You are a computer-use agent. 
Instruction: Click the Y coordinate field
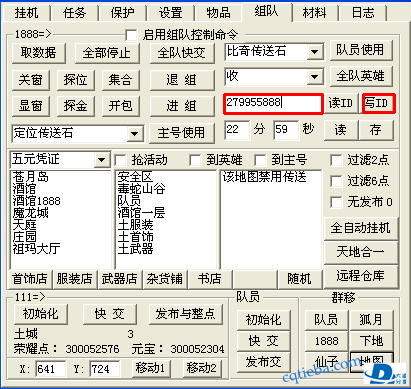click(x=105, y=369)
